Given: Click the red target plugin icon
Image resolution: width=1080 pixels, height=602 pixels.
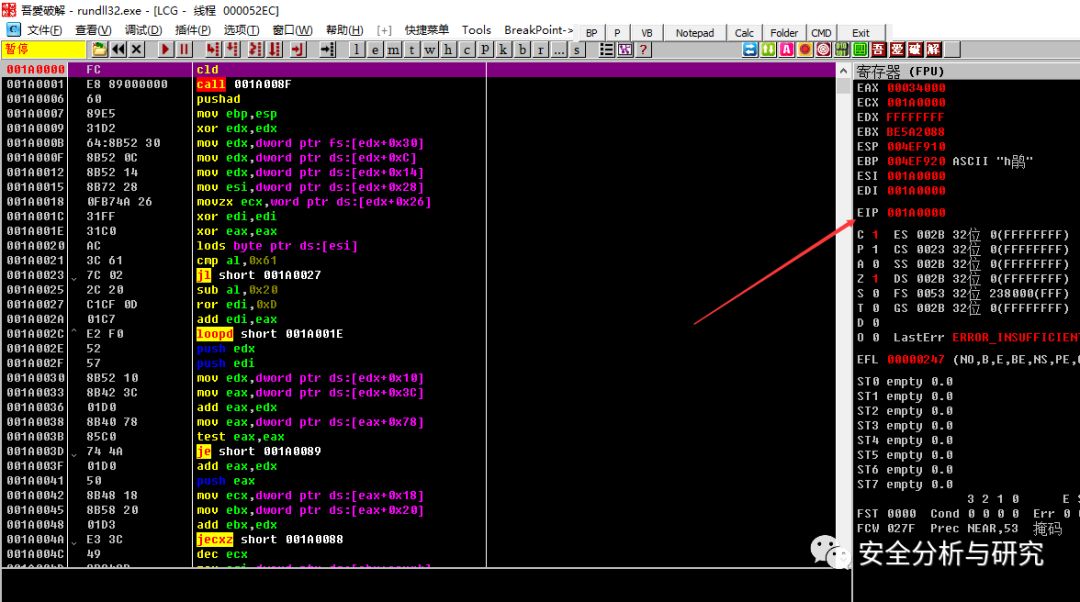Looking at the screenshot, I should pyautogui.click(x=823, y=50).
